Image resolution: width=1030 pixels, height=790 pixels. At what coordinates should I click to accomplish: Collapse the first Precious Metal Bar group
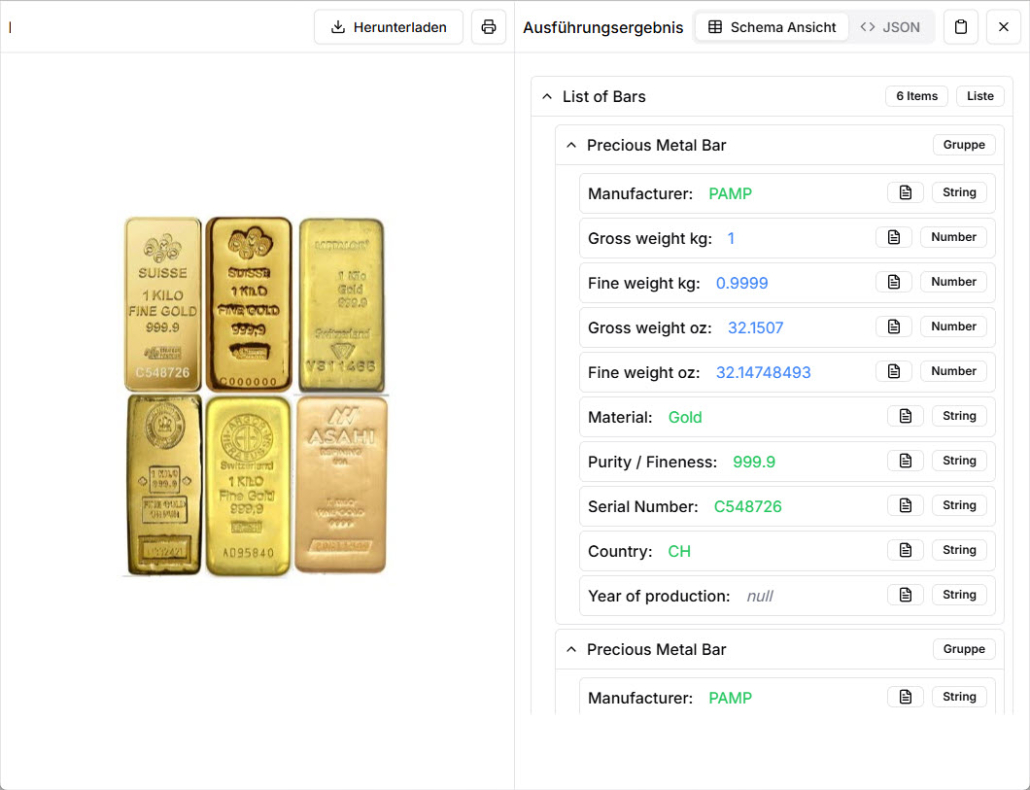pos(571,145)
